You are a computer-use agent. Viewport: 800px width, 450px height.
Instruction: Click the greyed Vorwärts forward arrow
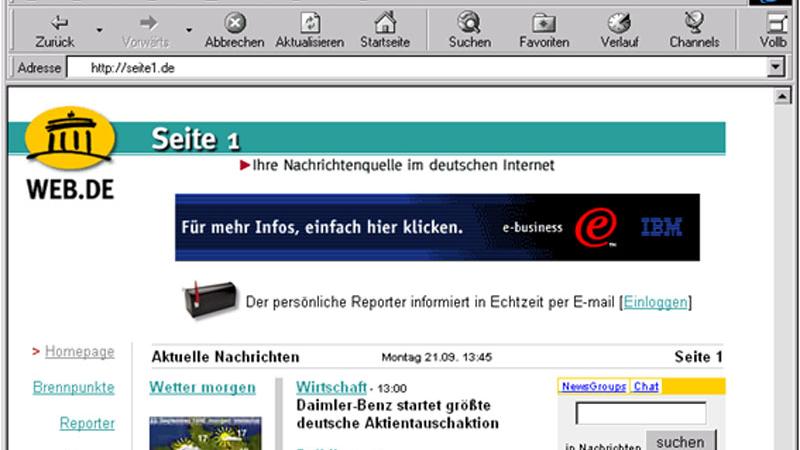(145, 31)
